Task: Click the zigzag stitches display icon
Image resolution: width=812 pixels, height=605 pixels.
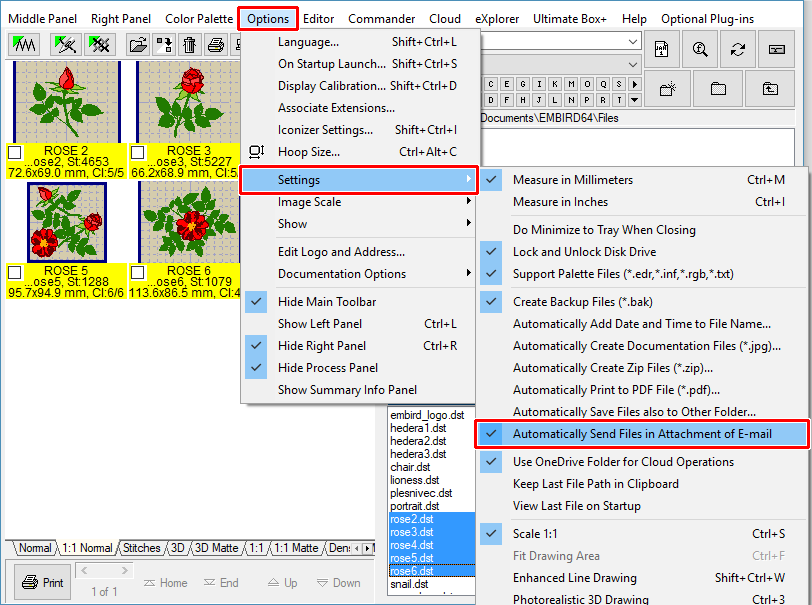Action: click(x=24, y=45)
